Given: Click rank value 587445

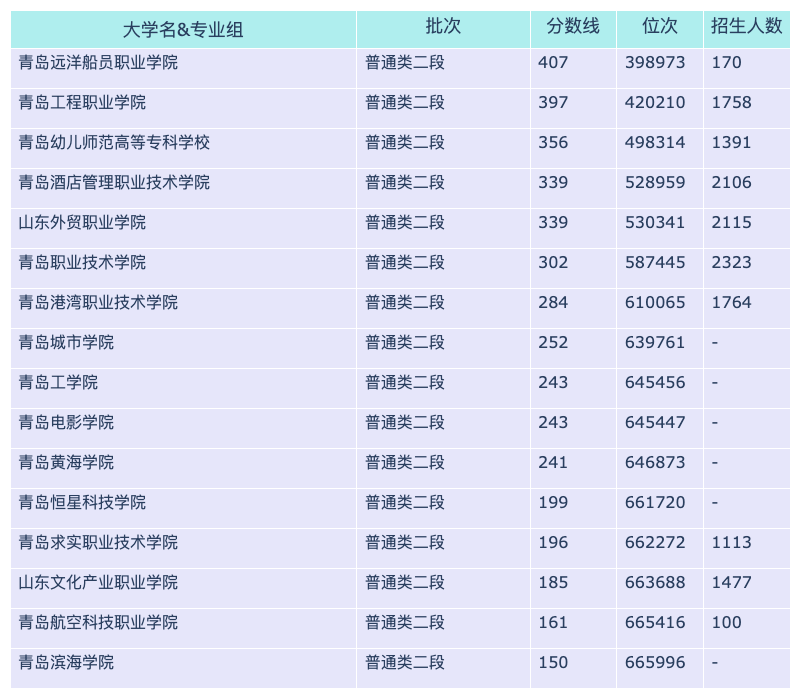Looking at the screenshot, I should [655, 262].
